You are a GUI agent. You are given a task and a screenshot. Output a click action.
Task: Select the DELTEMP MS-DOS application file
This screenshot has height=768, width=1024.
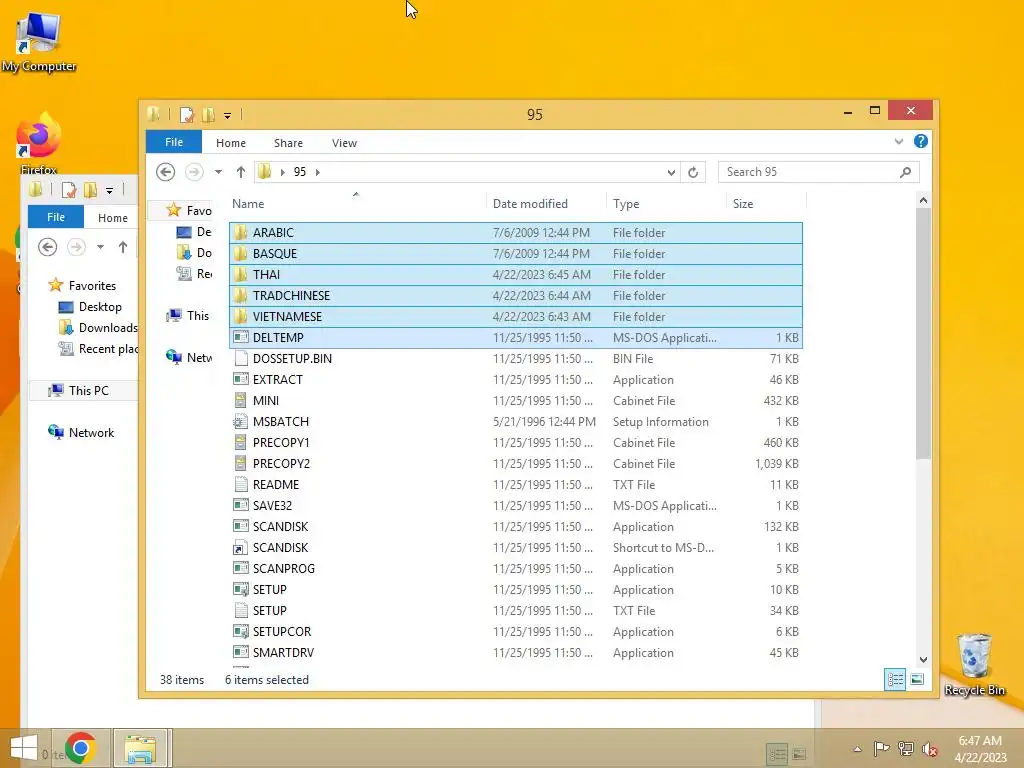click(x=516, y=338)
